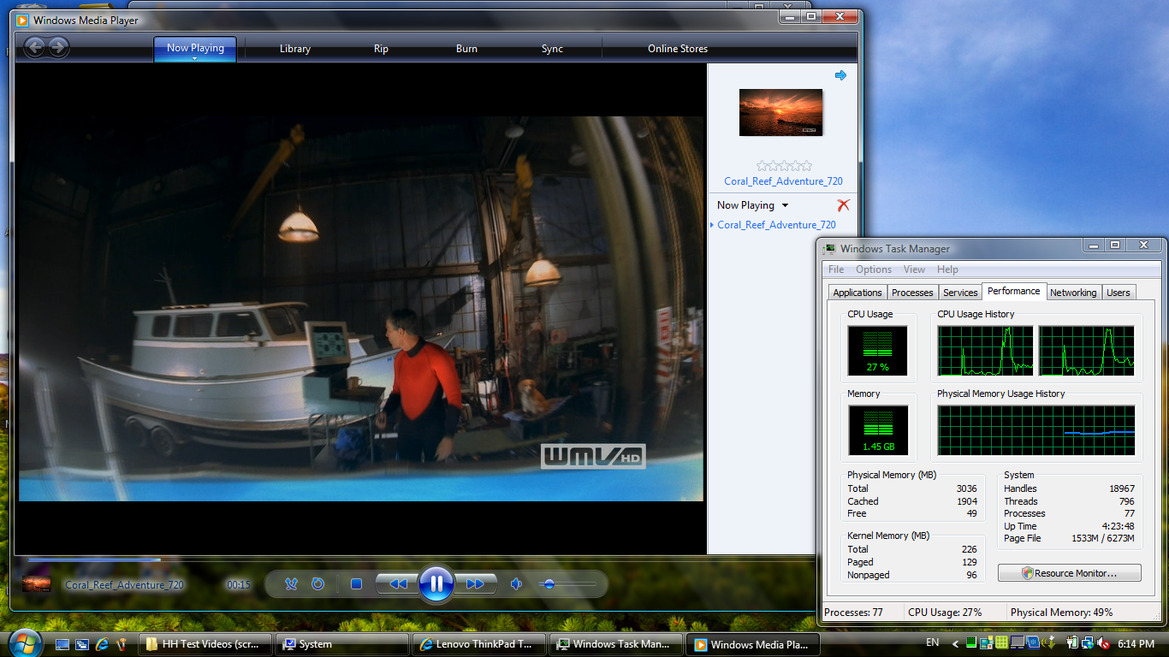Click the Forward arrow in Media Player
The image size is (1169, 657).
[x=58, y=48]
